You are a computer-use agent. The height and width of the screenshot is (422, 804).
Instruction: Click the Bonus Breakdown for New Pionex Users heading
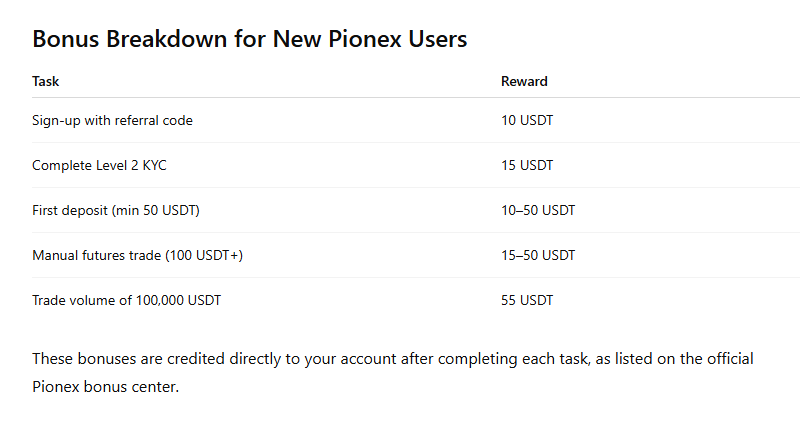[250, 39]
